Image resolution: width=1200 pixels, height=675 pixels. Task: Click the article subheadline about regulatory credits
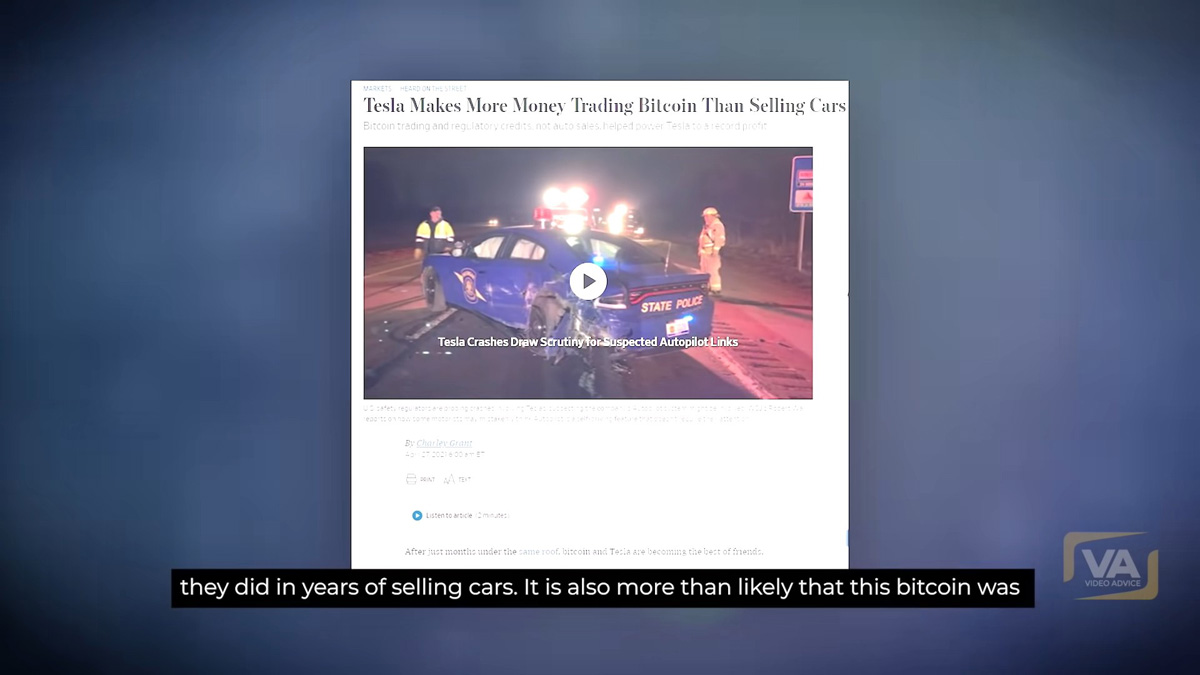point(565,127)
